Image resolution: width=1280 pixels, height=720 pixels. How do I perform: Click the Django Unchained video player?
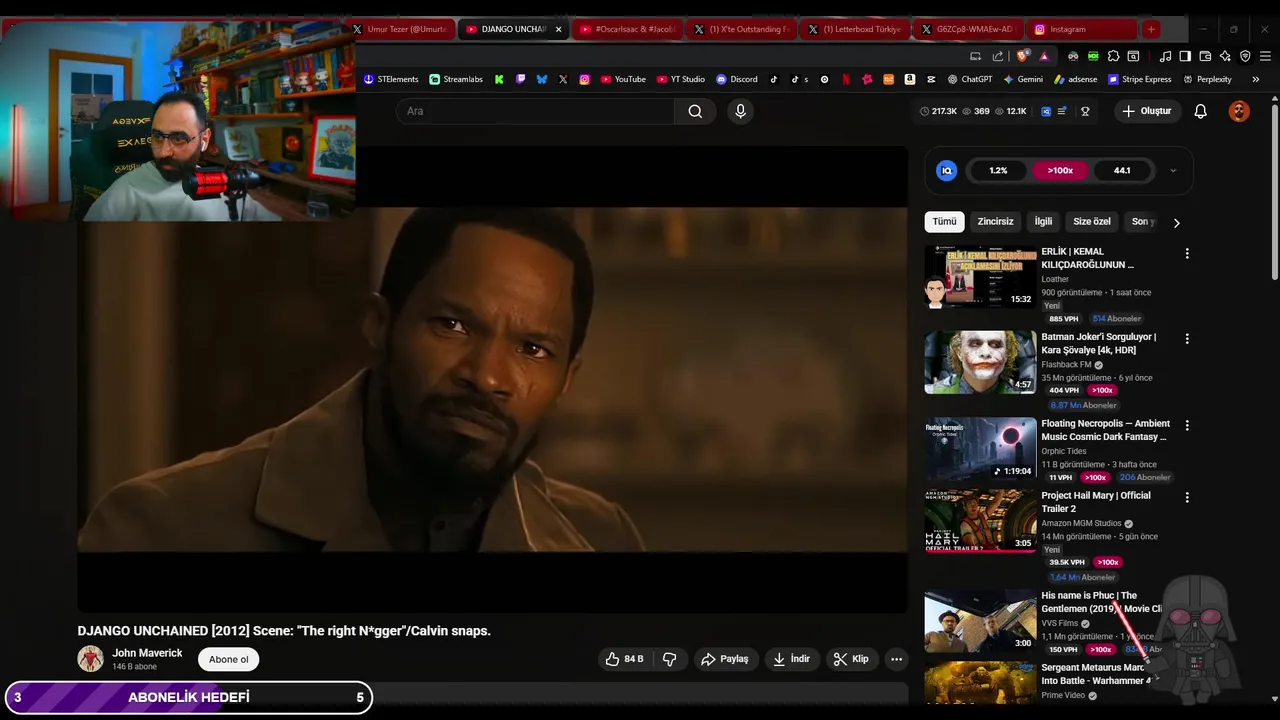pyautogui.click(x=492, y=379)
